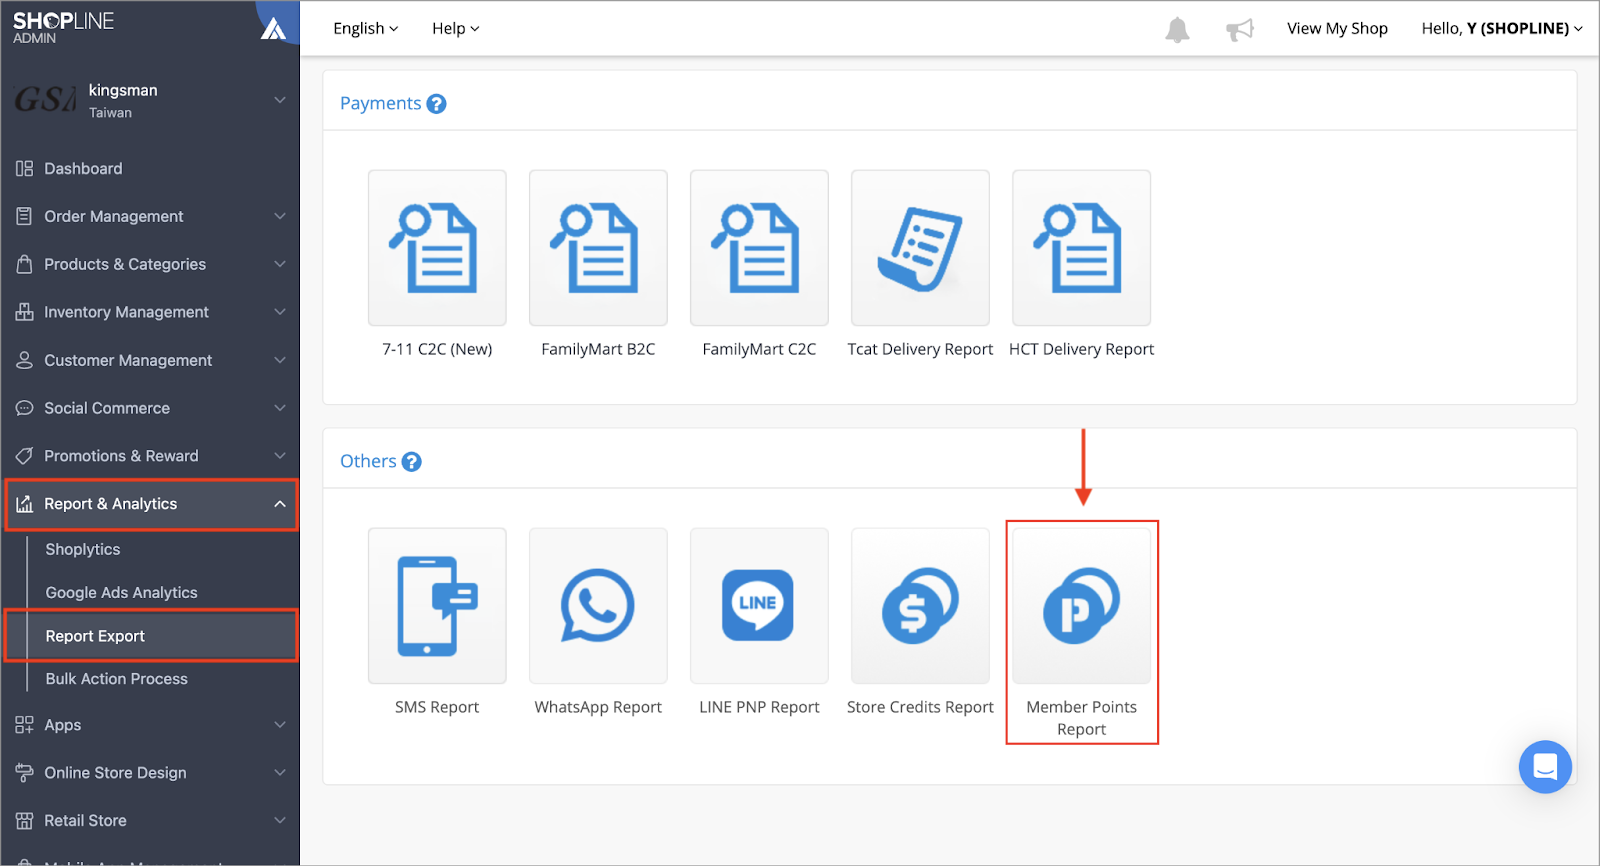Click the Promotions & Reward tag icon
Image resolution: width=1600 pixels, height=866 pixels.
coord(24,456)
